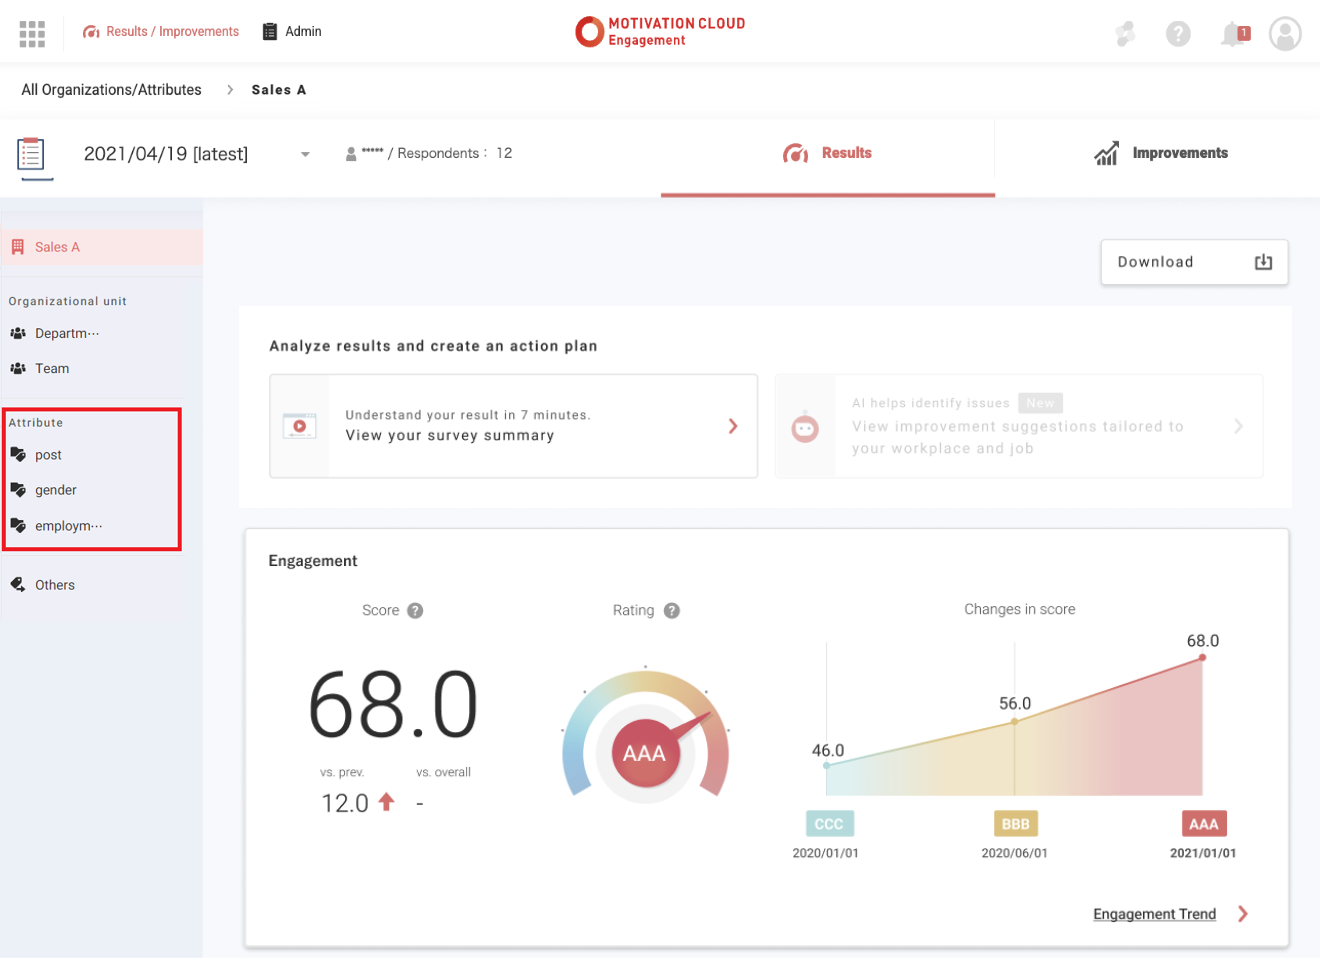The width and height of the screenshot is (1320, 960).
Task: Click the Score help tooltip icon
Action: click(x=415, y=611)
